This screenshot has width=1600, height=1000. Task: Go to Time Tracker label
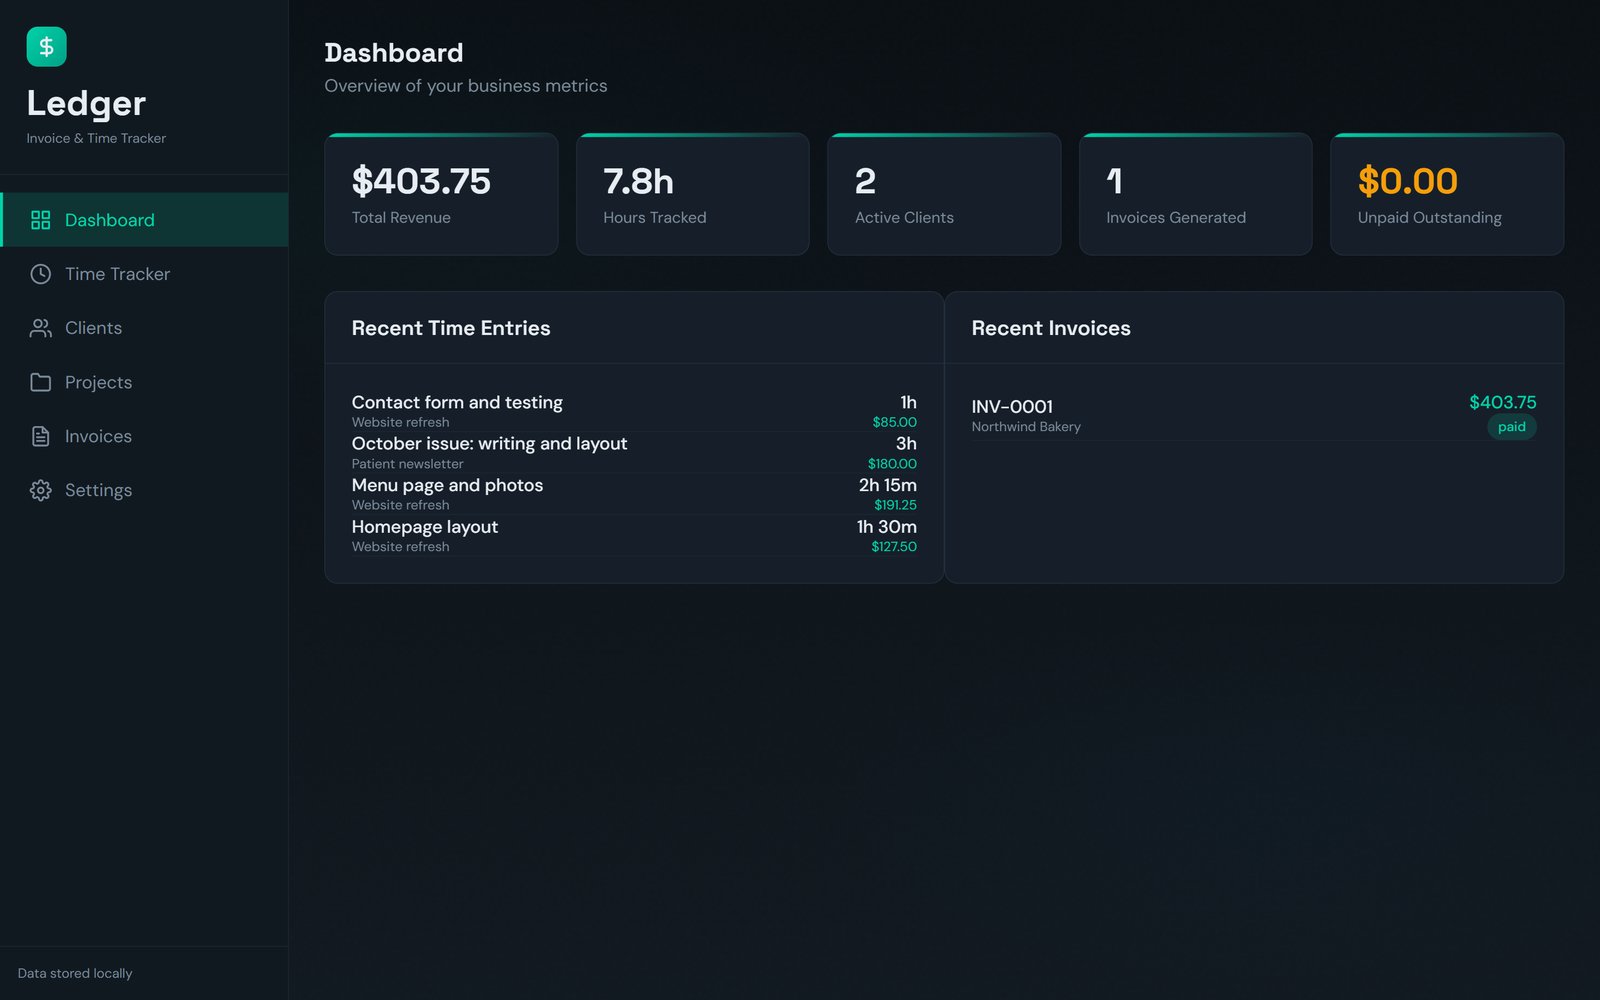click(x=117, y=274)
